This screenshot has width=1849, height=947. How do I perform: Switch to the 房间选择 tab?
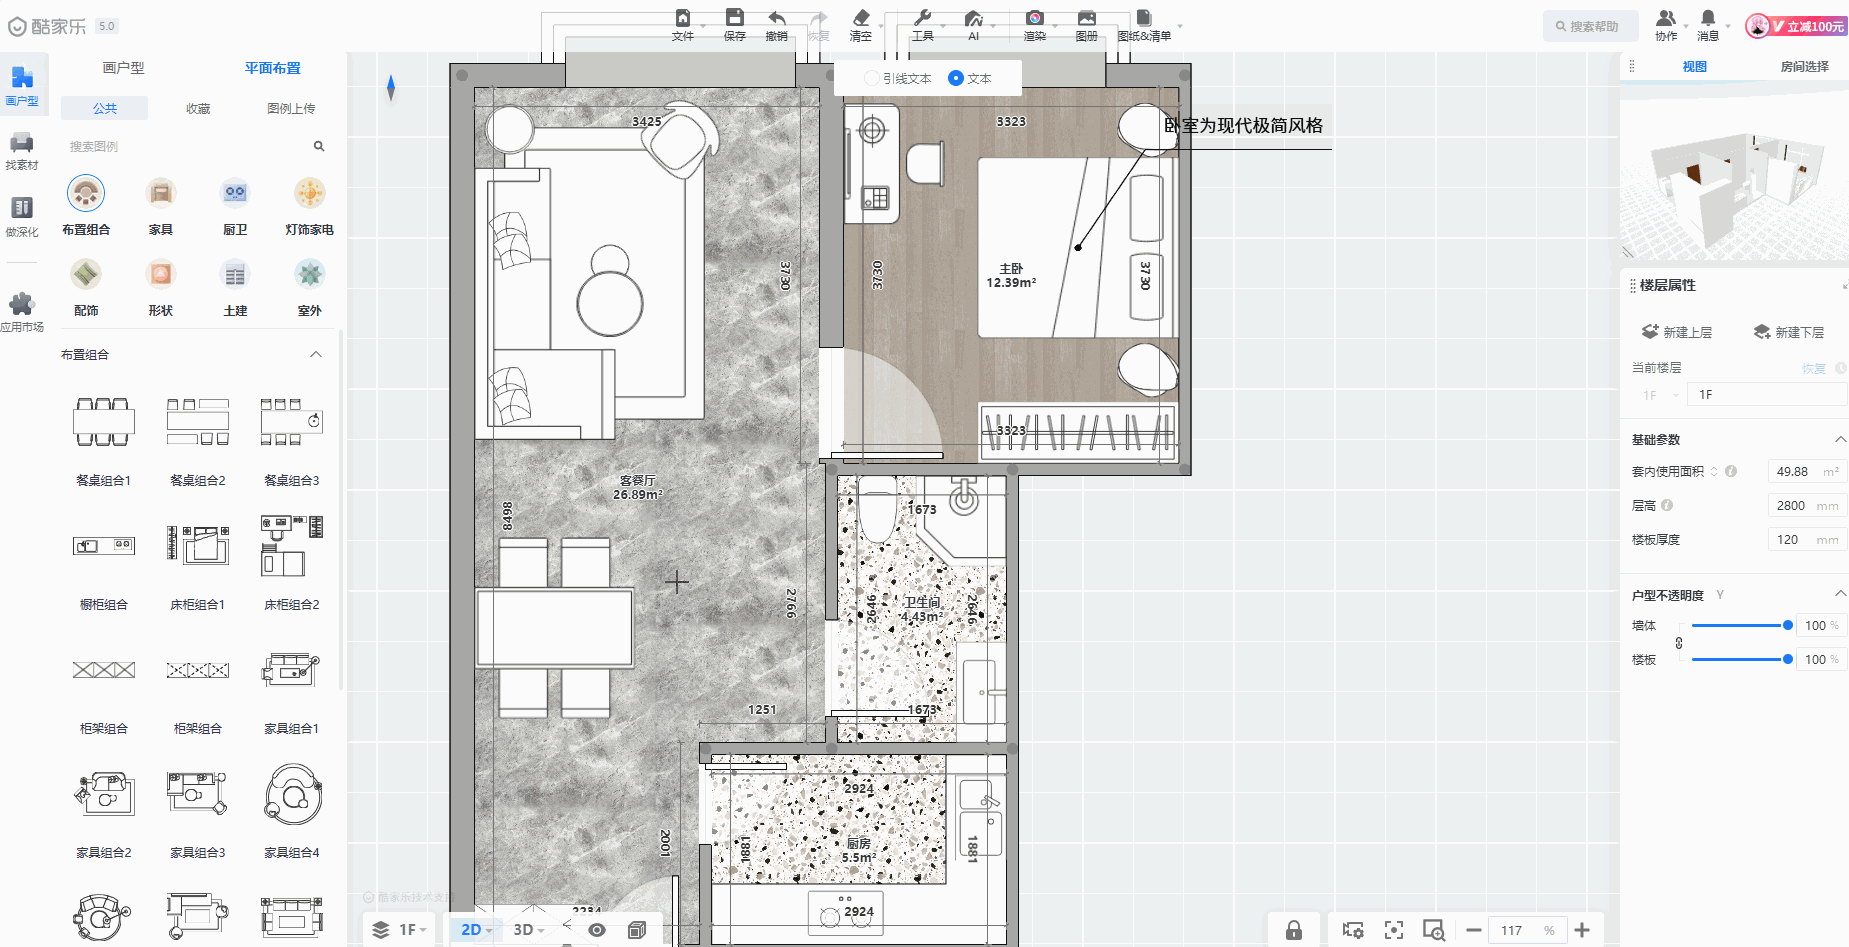click(x=1804, y=67)
